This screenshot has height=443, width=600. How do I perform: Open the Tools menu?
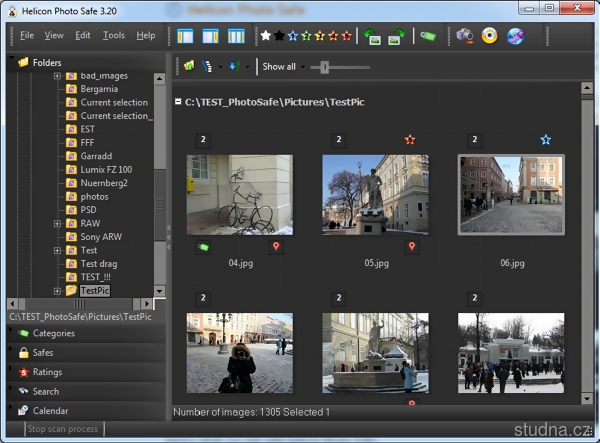pyautogui.click(x=113, y=35)
